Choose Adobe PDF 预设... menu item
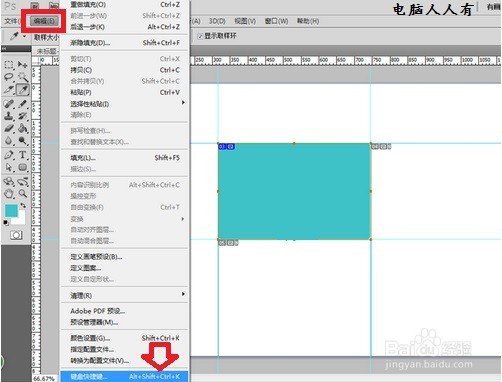This screenshot has height=382, width=502. (124, 311)
